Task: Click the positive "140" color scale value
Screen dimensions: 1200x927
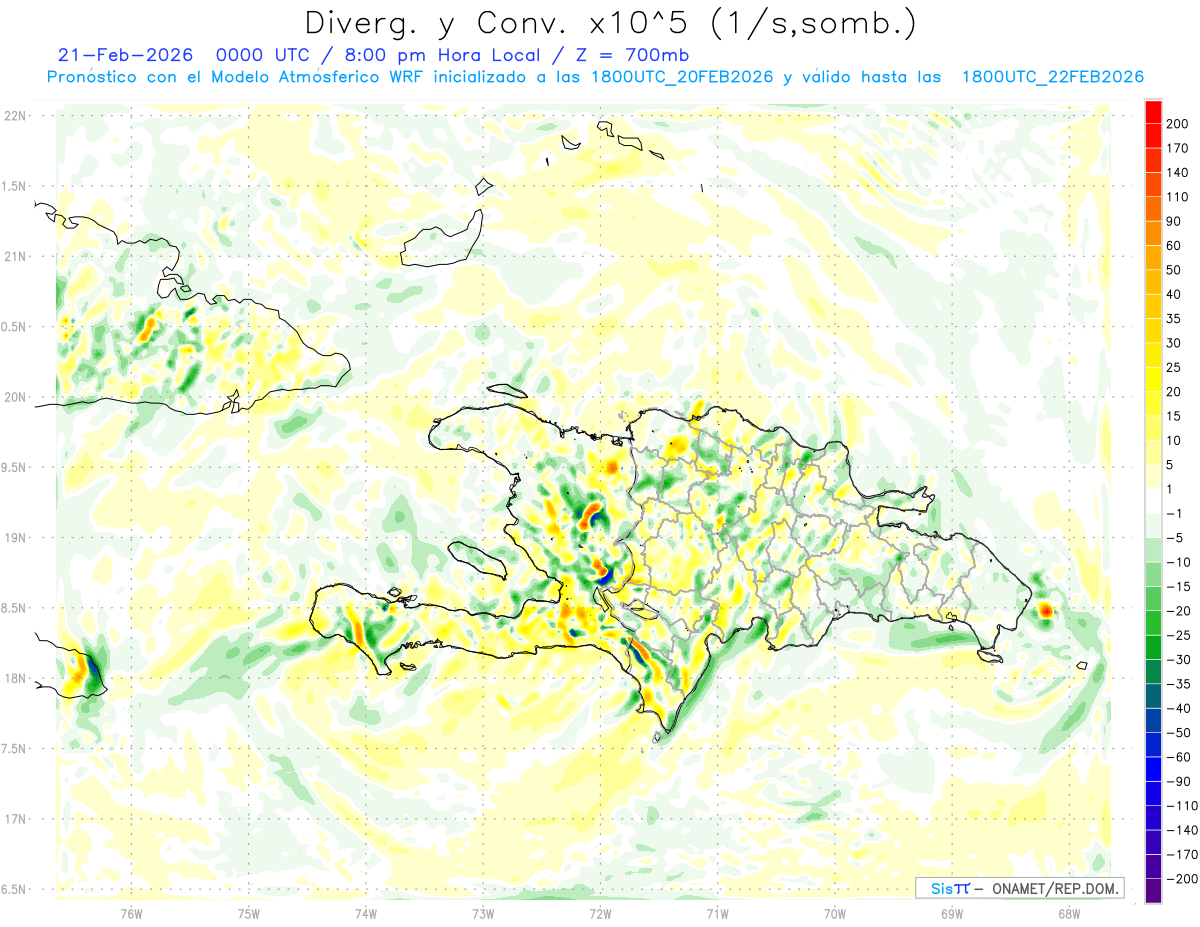Action: [x=1178, y=172]
